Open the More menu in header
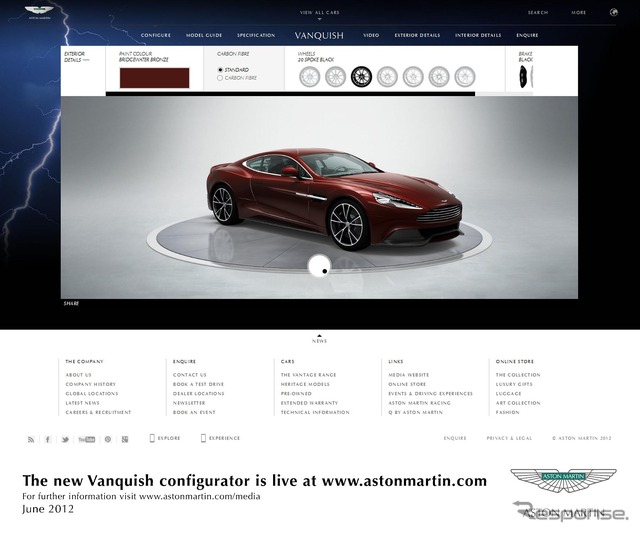This screenshot has width=640, height=533. coord(578,13)
